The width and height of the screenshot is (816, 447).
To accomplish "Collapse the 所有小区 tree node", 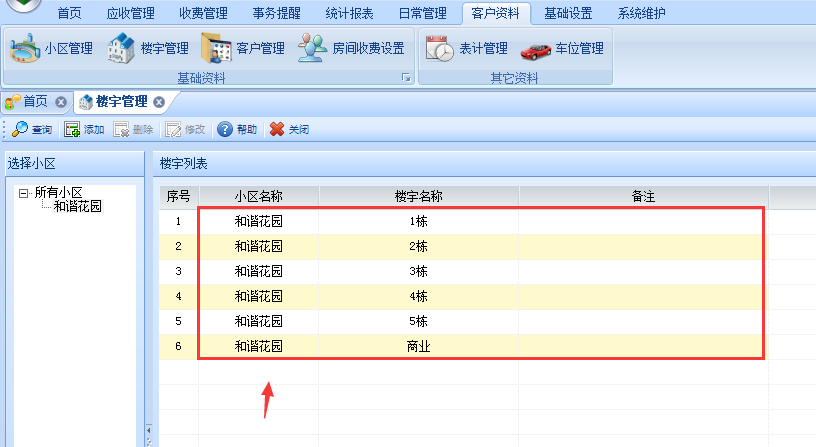I will tap(23, 193).
